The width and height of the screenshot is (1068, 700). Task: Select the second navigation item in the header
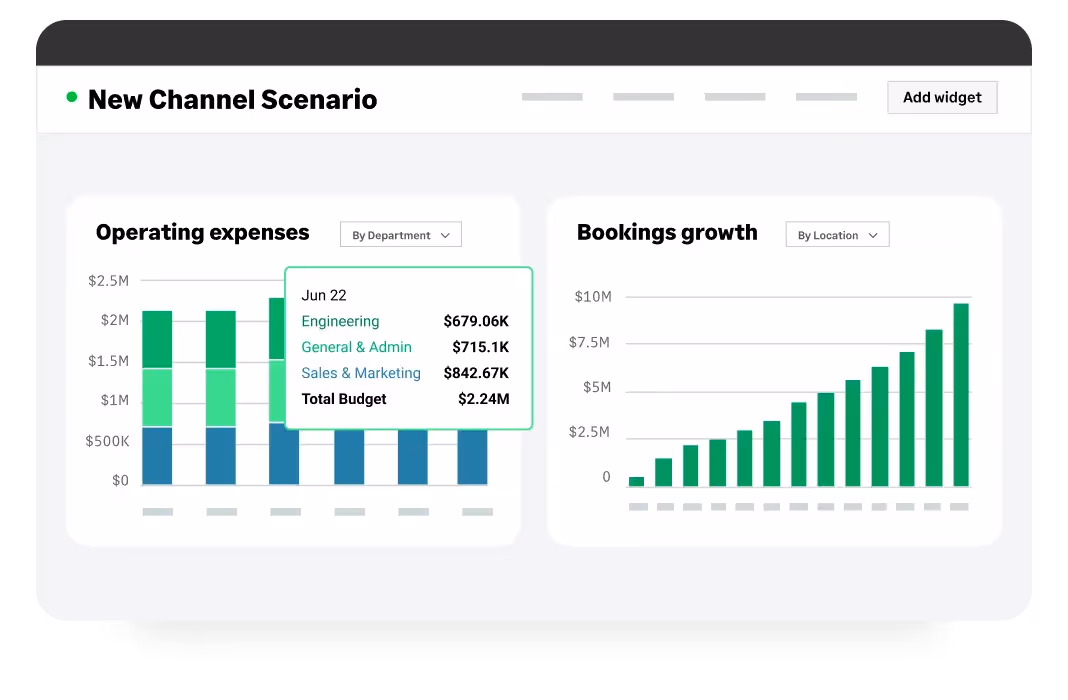pos(644,97)
